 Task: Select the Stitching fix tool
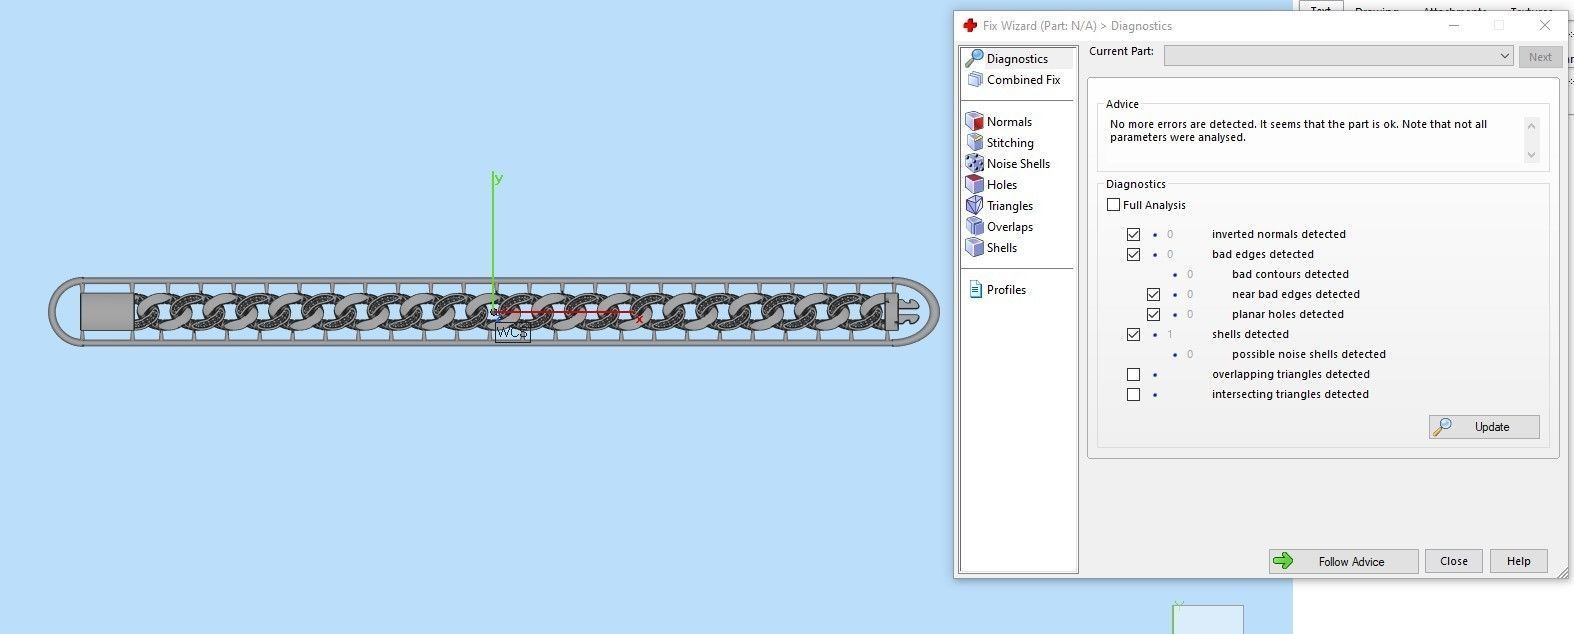click(x=1000, y=143)
